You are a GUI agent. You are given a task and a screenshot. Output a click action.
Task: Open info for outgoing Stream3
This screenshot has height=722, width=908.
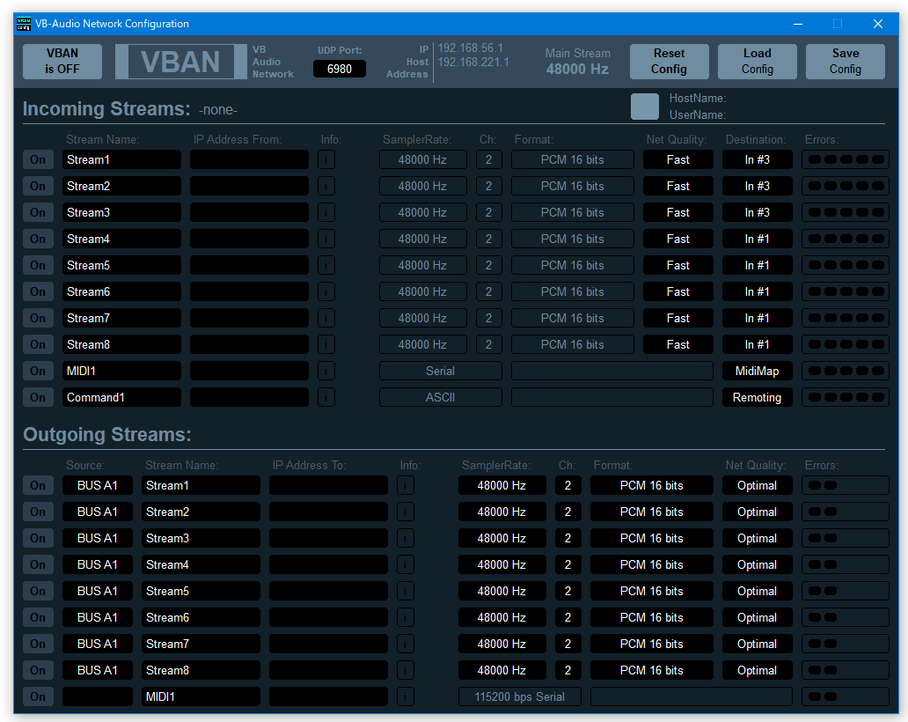pos(405,538)
